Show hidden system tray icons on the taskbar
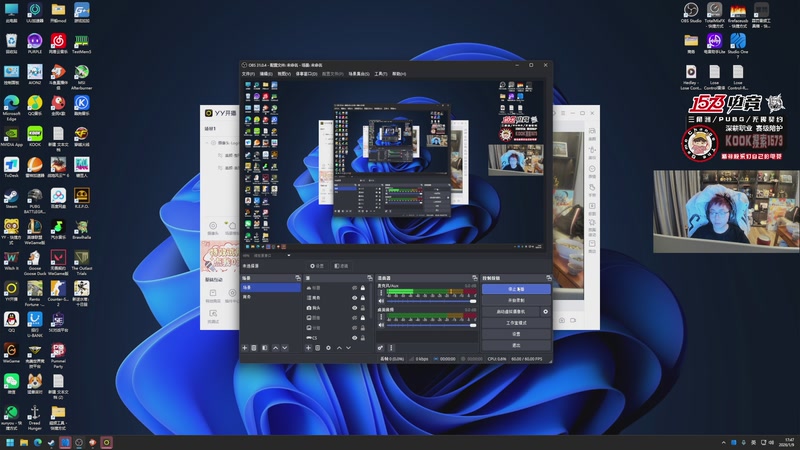This screenshot has height=450, width=800. point(723,442)
